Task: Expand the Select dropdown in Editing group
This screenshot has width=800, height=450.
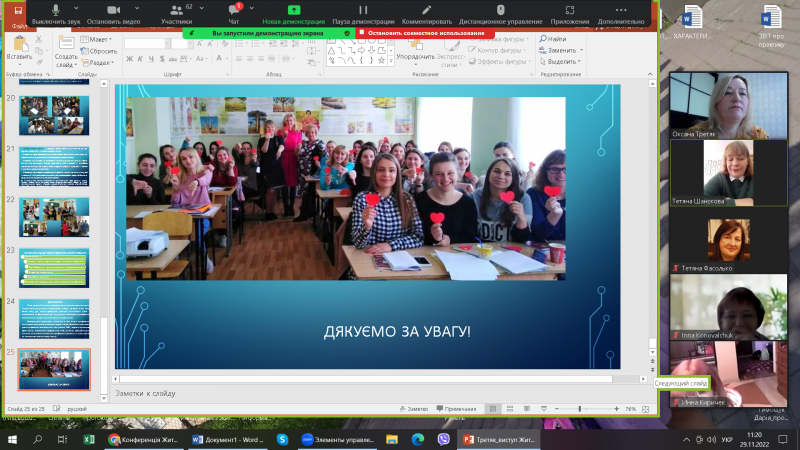Action: [x=584, y=61]
